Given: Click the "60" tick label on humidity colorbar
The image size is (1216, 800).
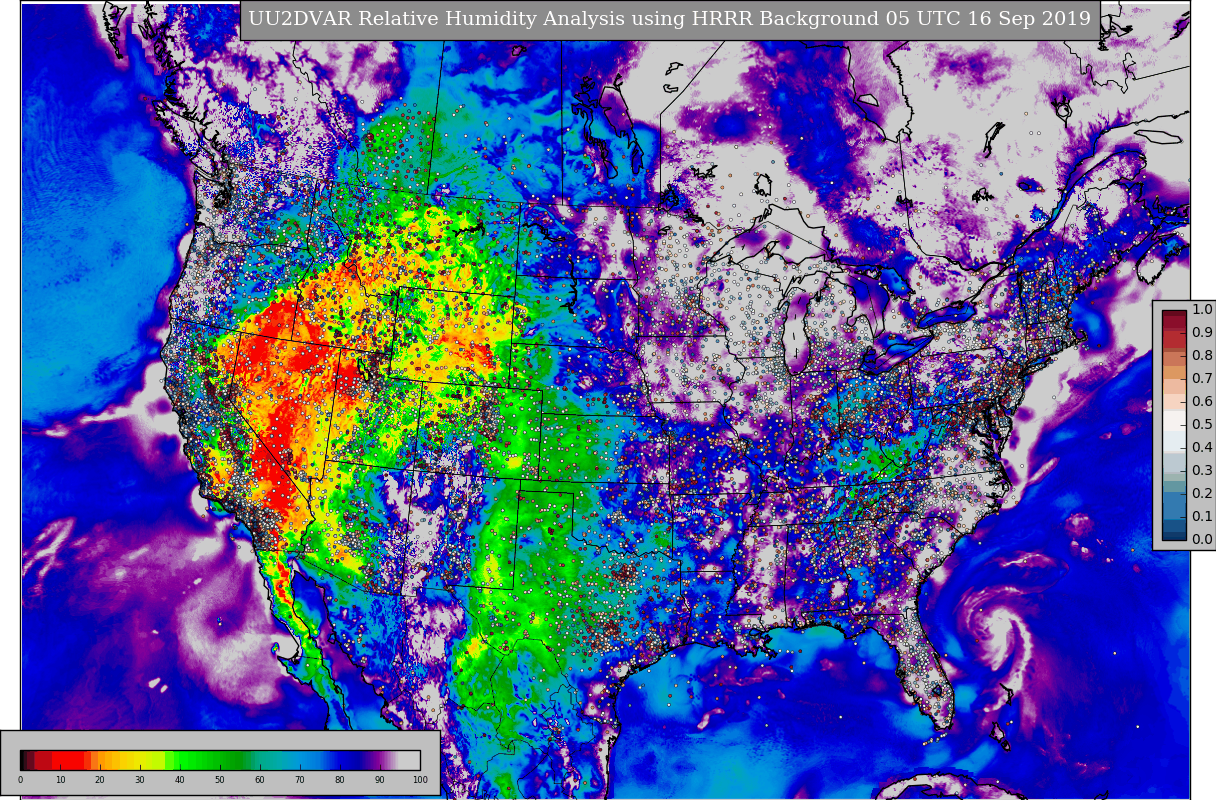Looking at the screenshot, I should (260, 780).
